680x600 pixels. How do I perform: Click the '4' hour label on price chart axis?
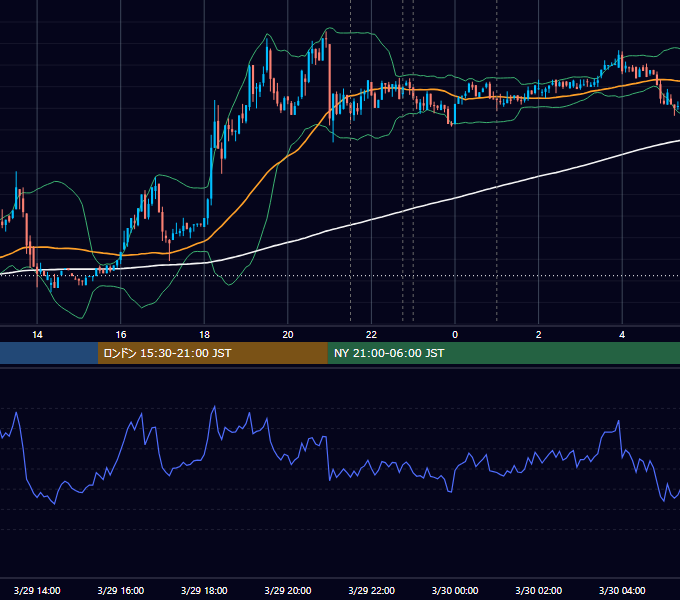click(x=622, y=335)
